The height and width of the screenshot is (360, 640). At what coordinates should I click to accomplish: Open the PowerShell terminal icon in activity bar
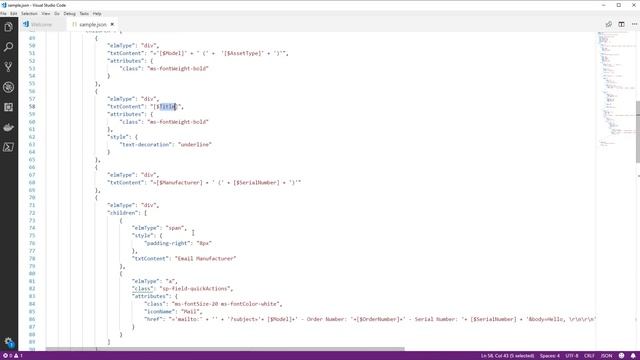pos(8,147)
